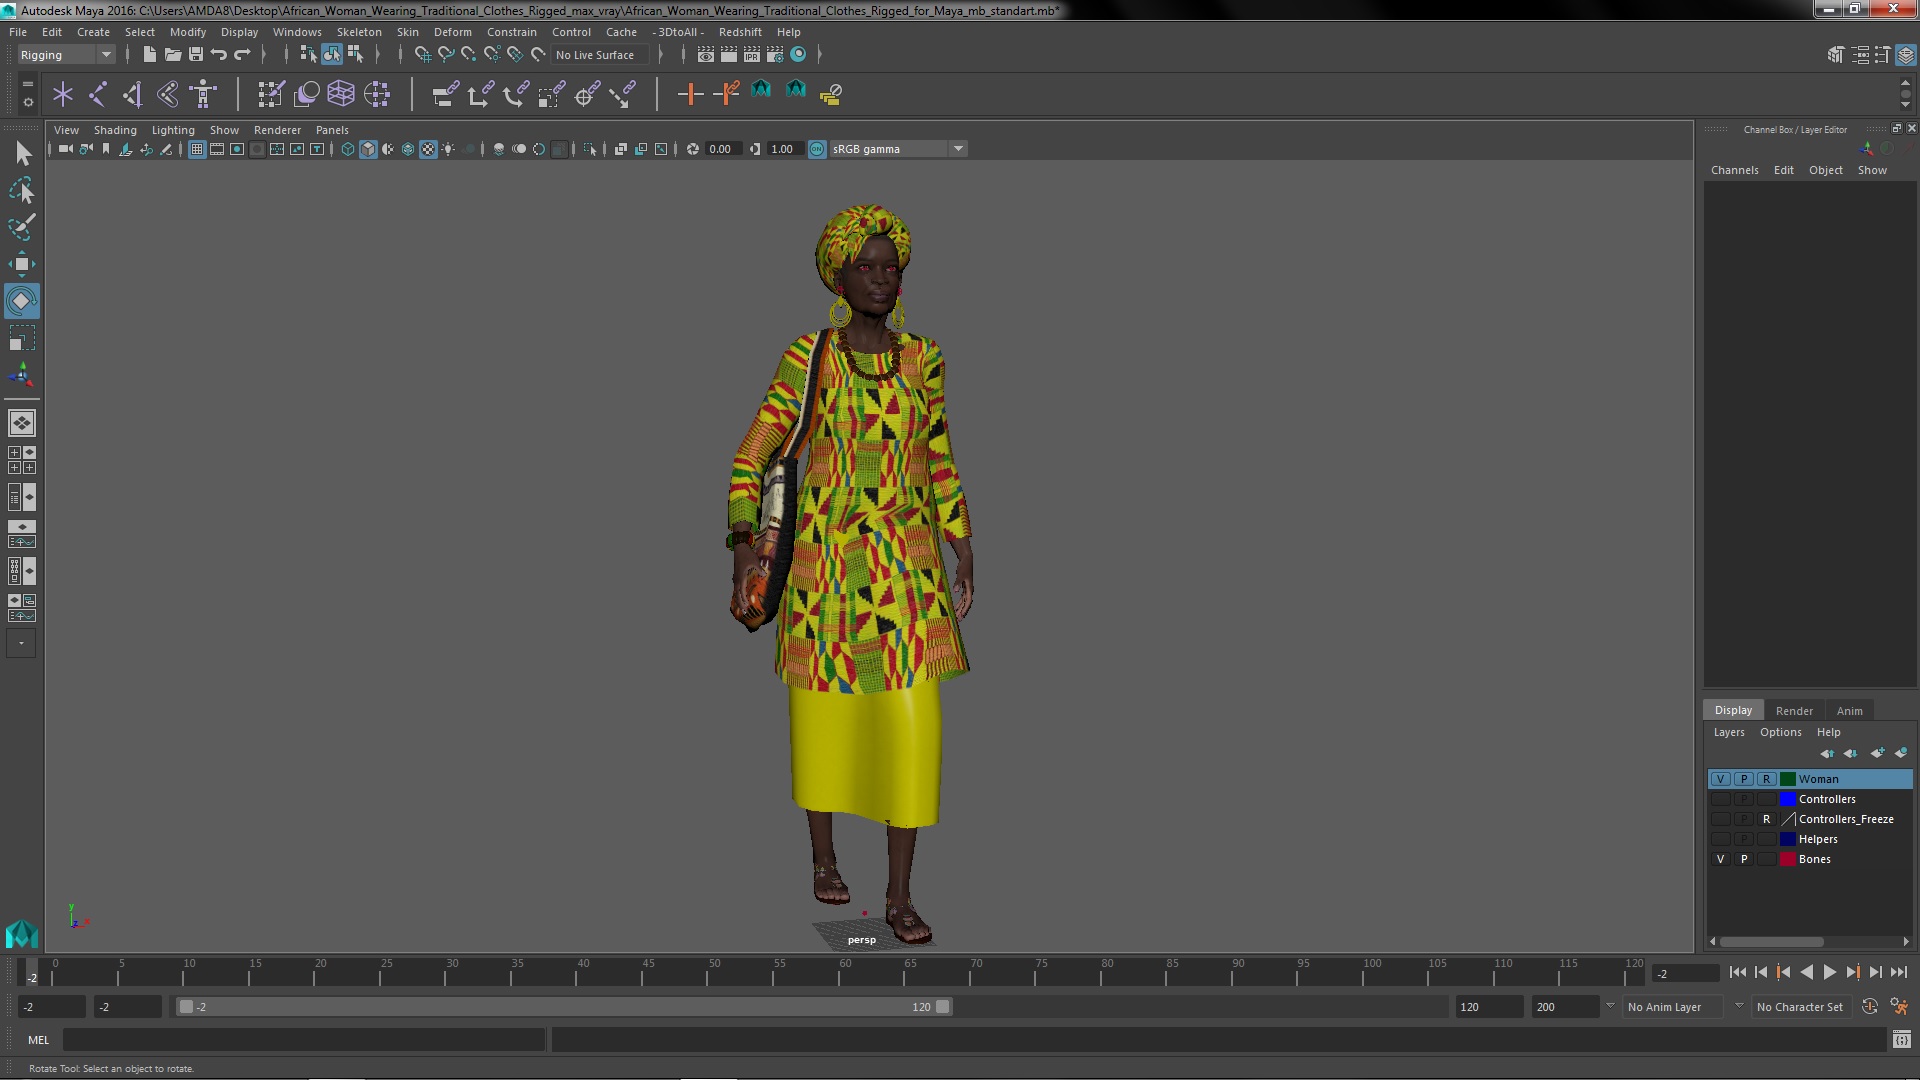Open viewport Shading menu

tap(115, 130)
